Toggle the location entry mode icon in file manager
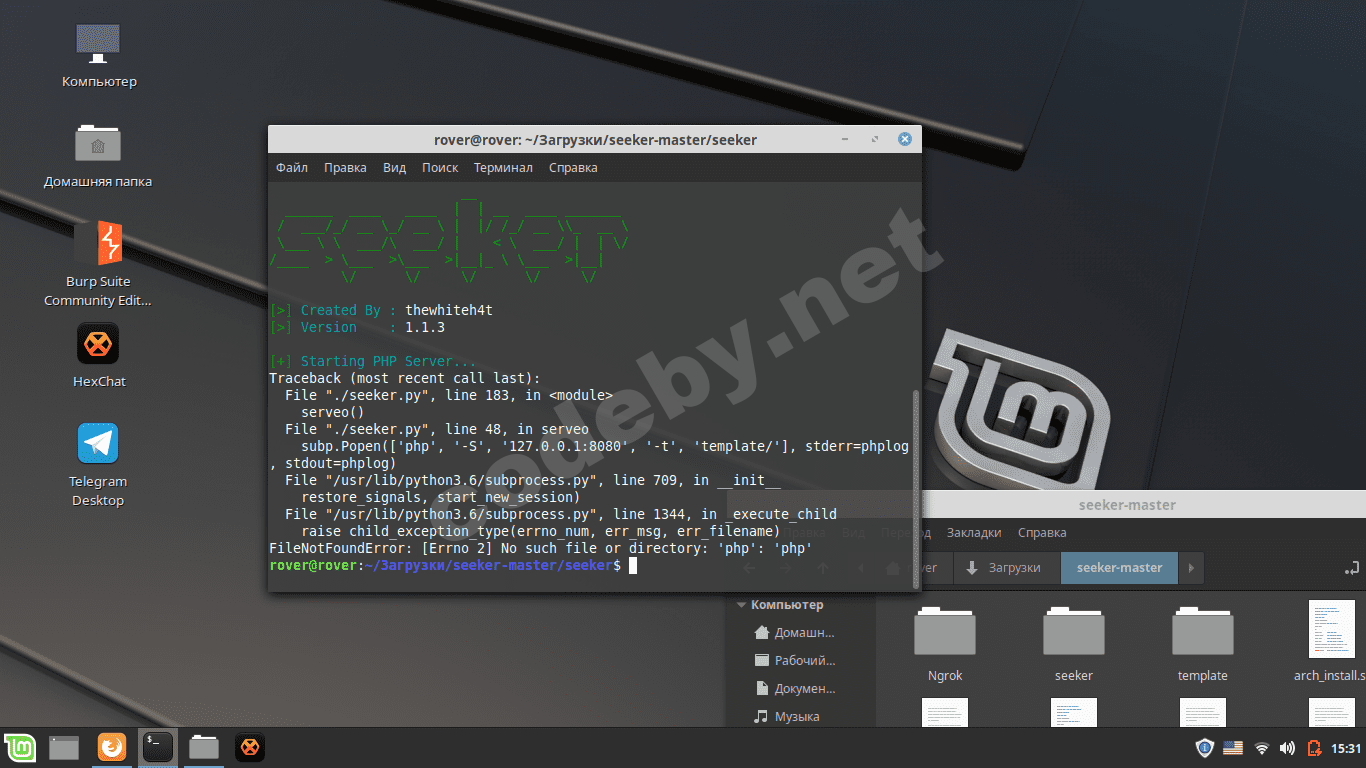The image size is (1366, 768). (x=1352, y=568)
